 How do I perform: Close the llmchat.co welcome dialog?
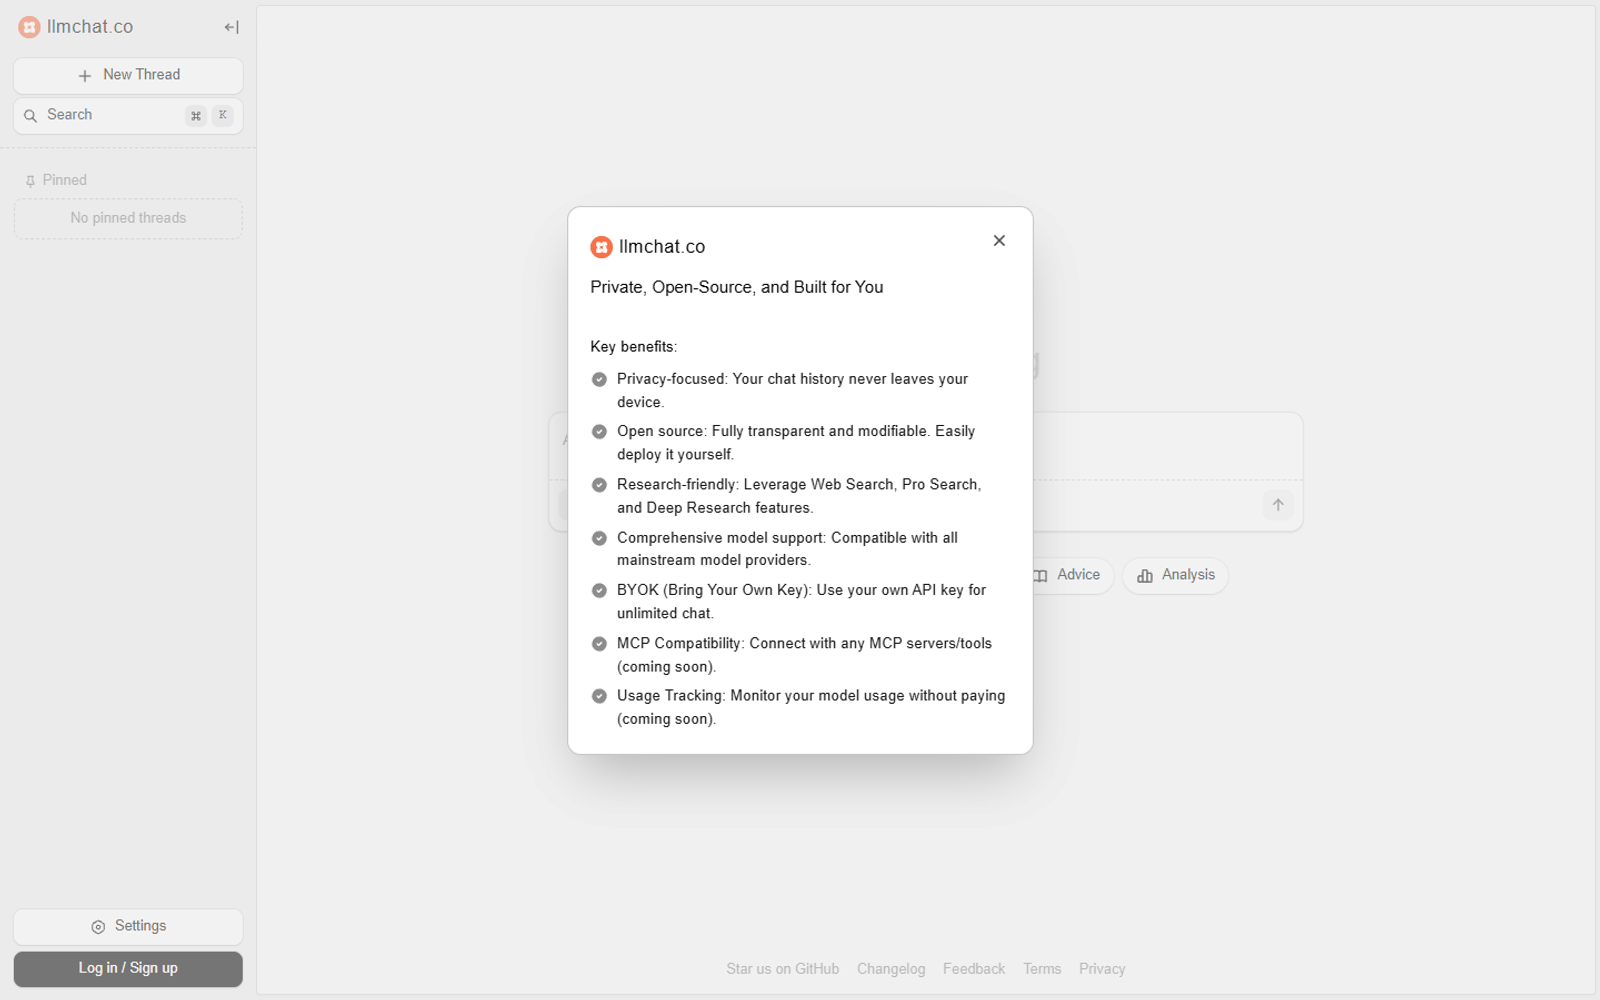tap(999, 241)
